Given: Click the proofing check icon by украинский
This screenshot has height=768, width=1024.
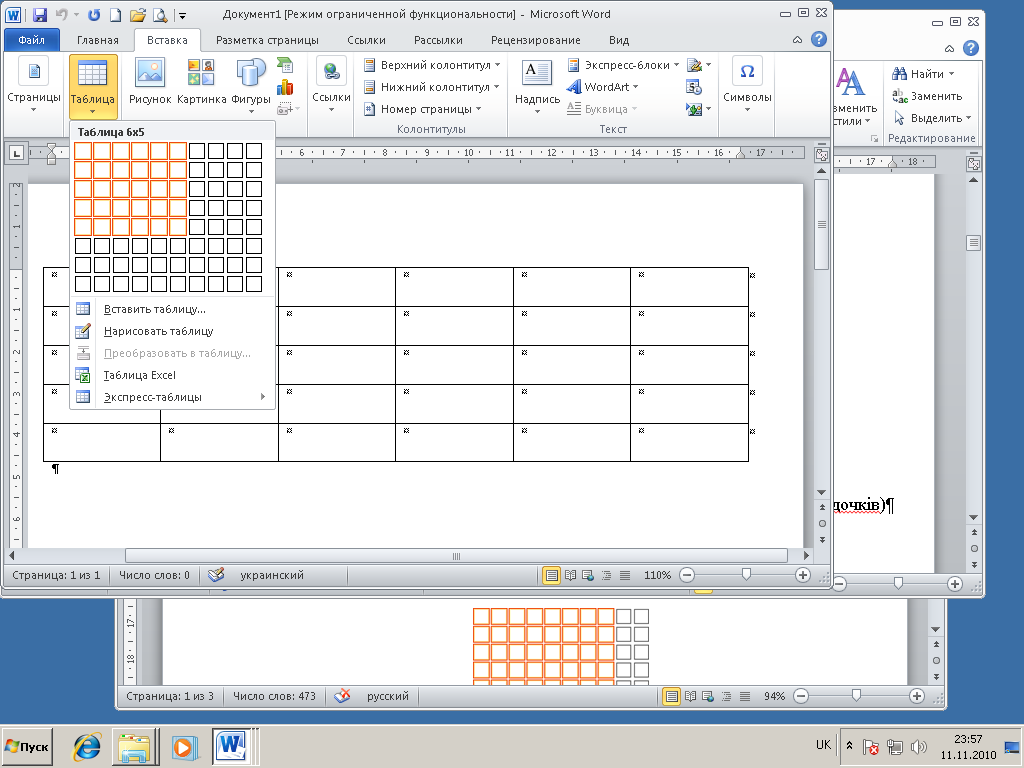Looking at the screenshot, I should [216, 575].
